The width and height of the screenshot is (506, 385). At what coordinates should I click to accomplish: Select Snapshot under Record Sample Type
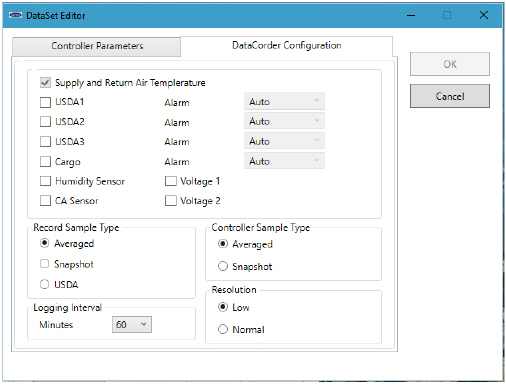click(x=44, y=264)
